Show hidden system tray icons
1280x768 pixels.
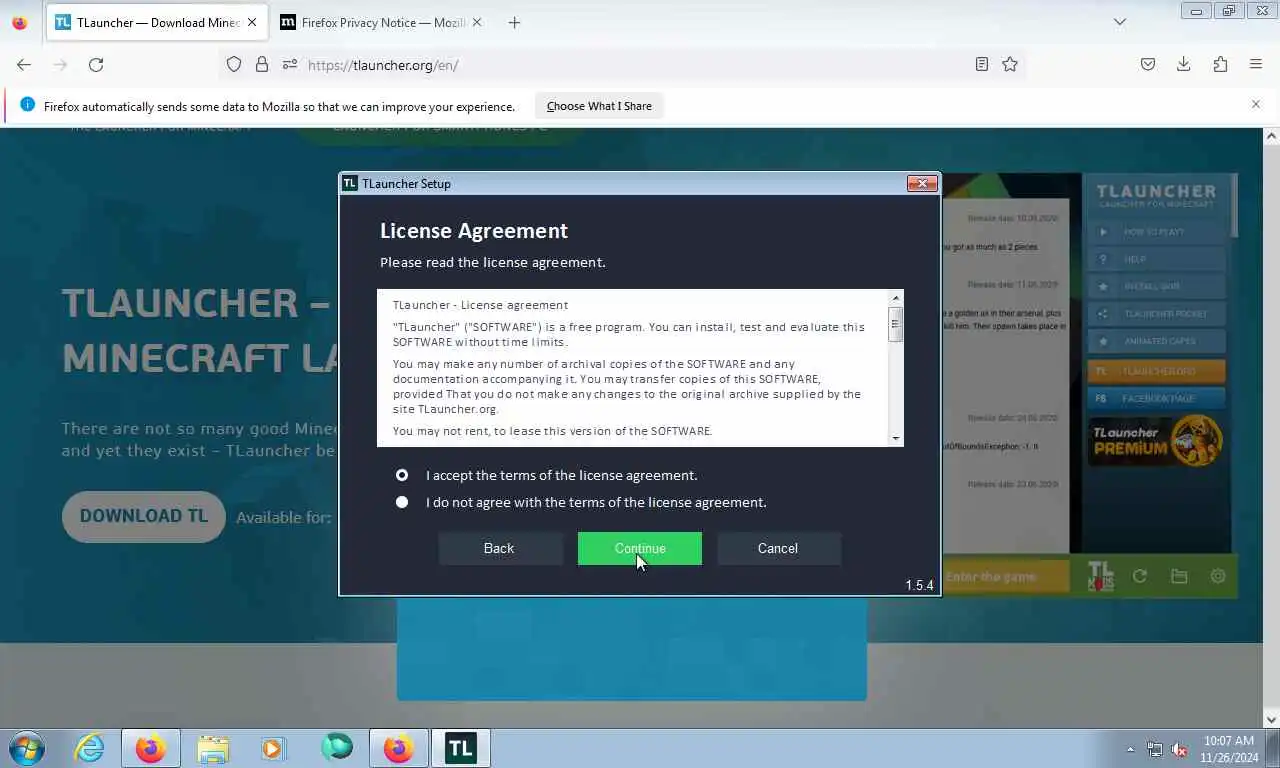(1131, 749)
